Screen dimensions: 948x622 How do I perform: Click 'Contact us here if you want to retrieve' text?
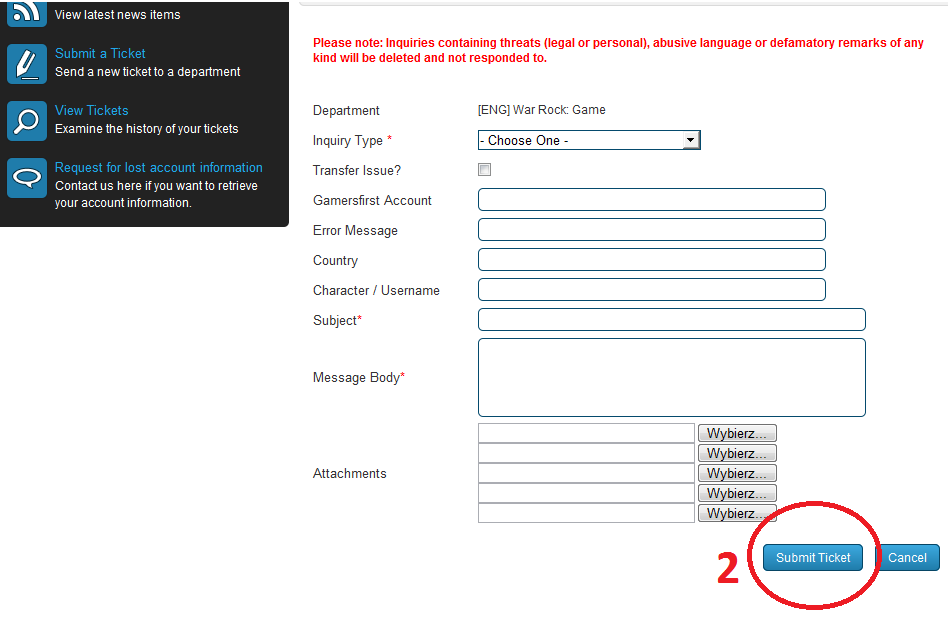(157, 186)
